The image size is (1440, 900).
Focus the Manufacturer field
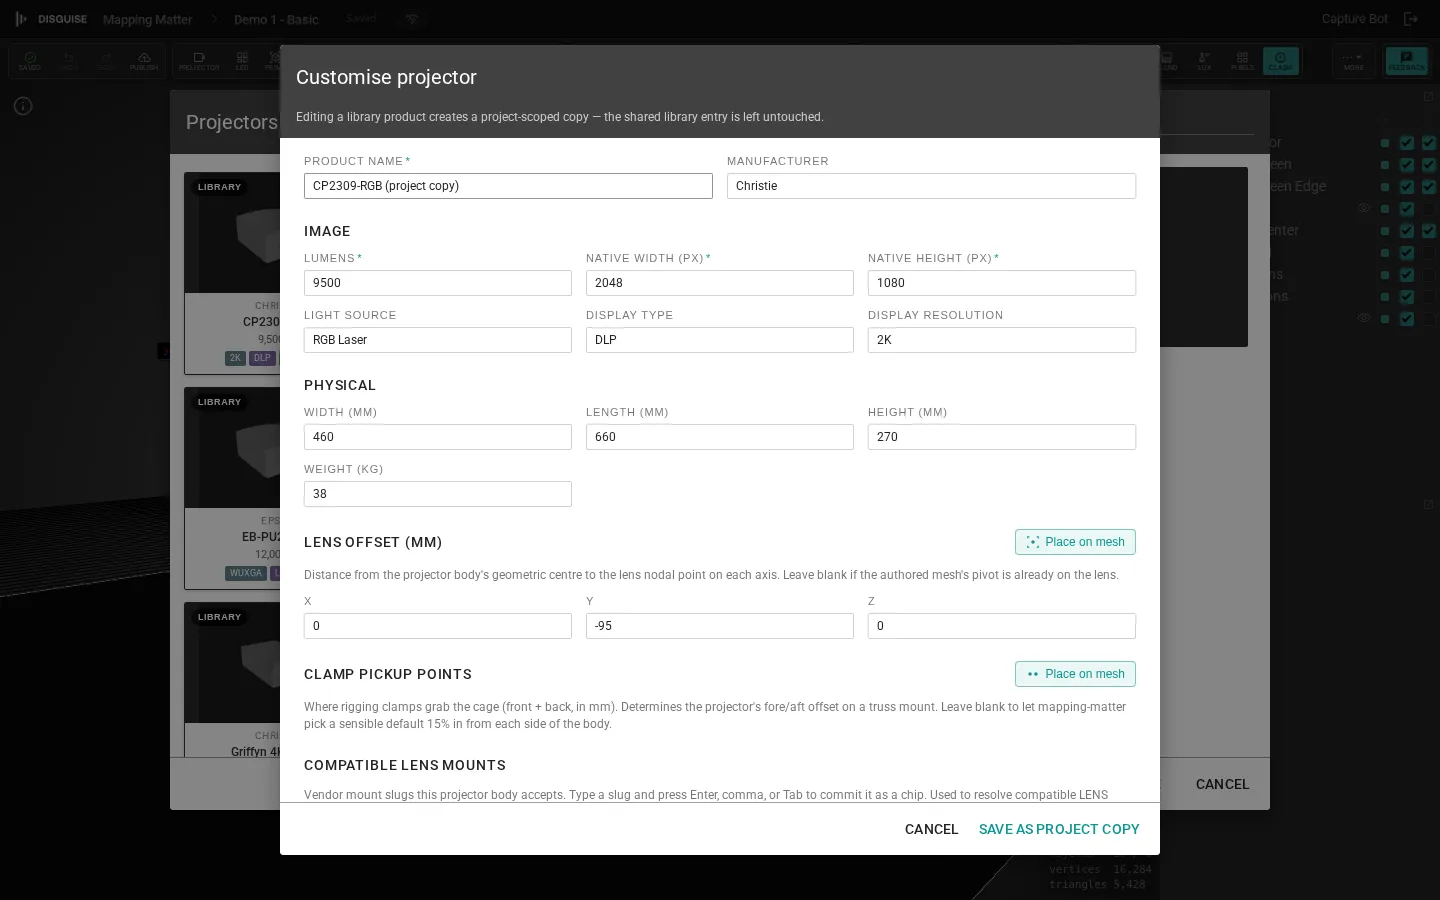(x=931, y=186)
